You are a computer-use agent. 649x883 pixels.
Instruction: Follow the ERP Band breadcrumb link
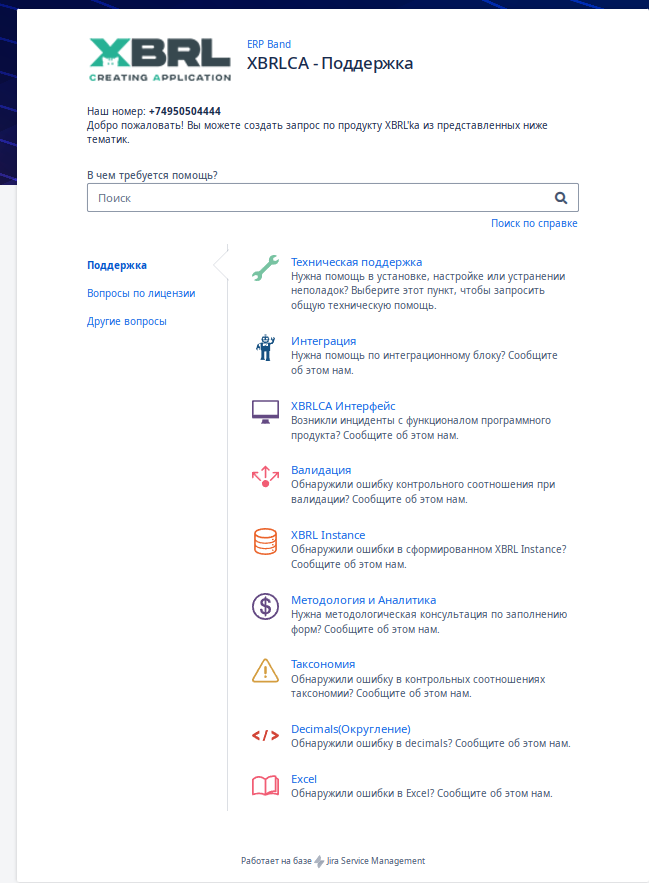coord(269,44)
